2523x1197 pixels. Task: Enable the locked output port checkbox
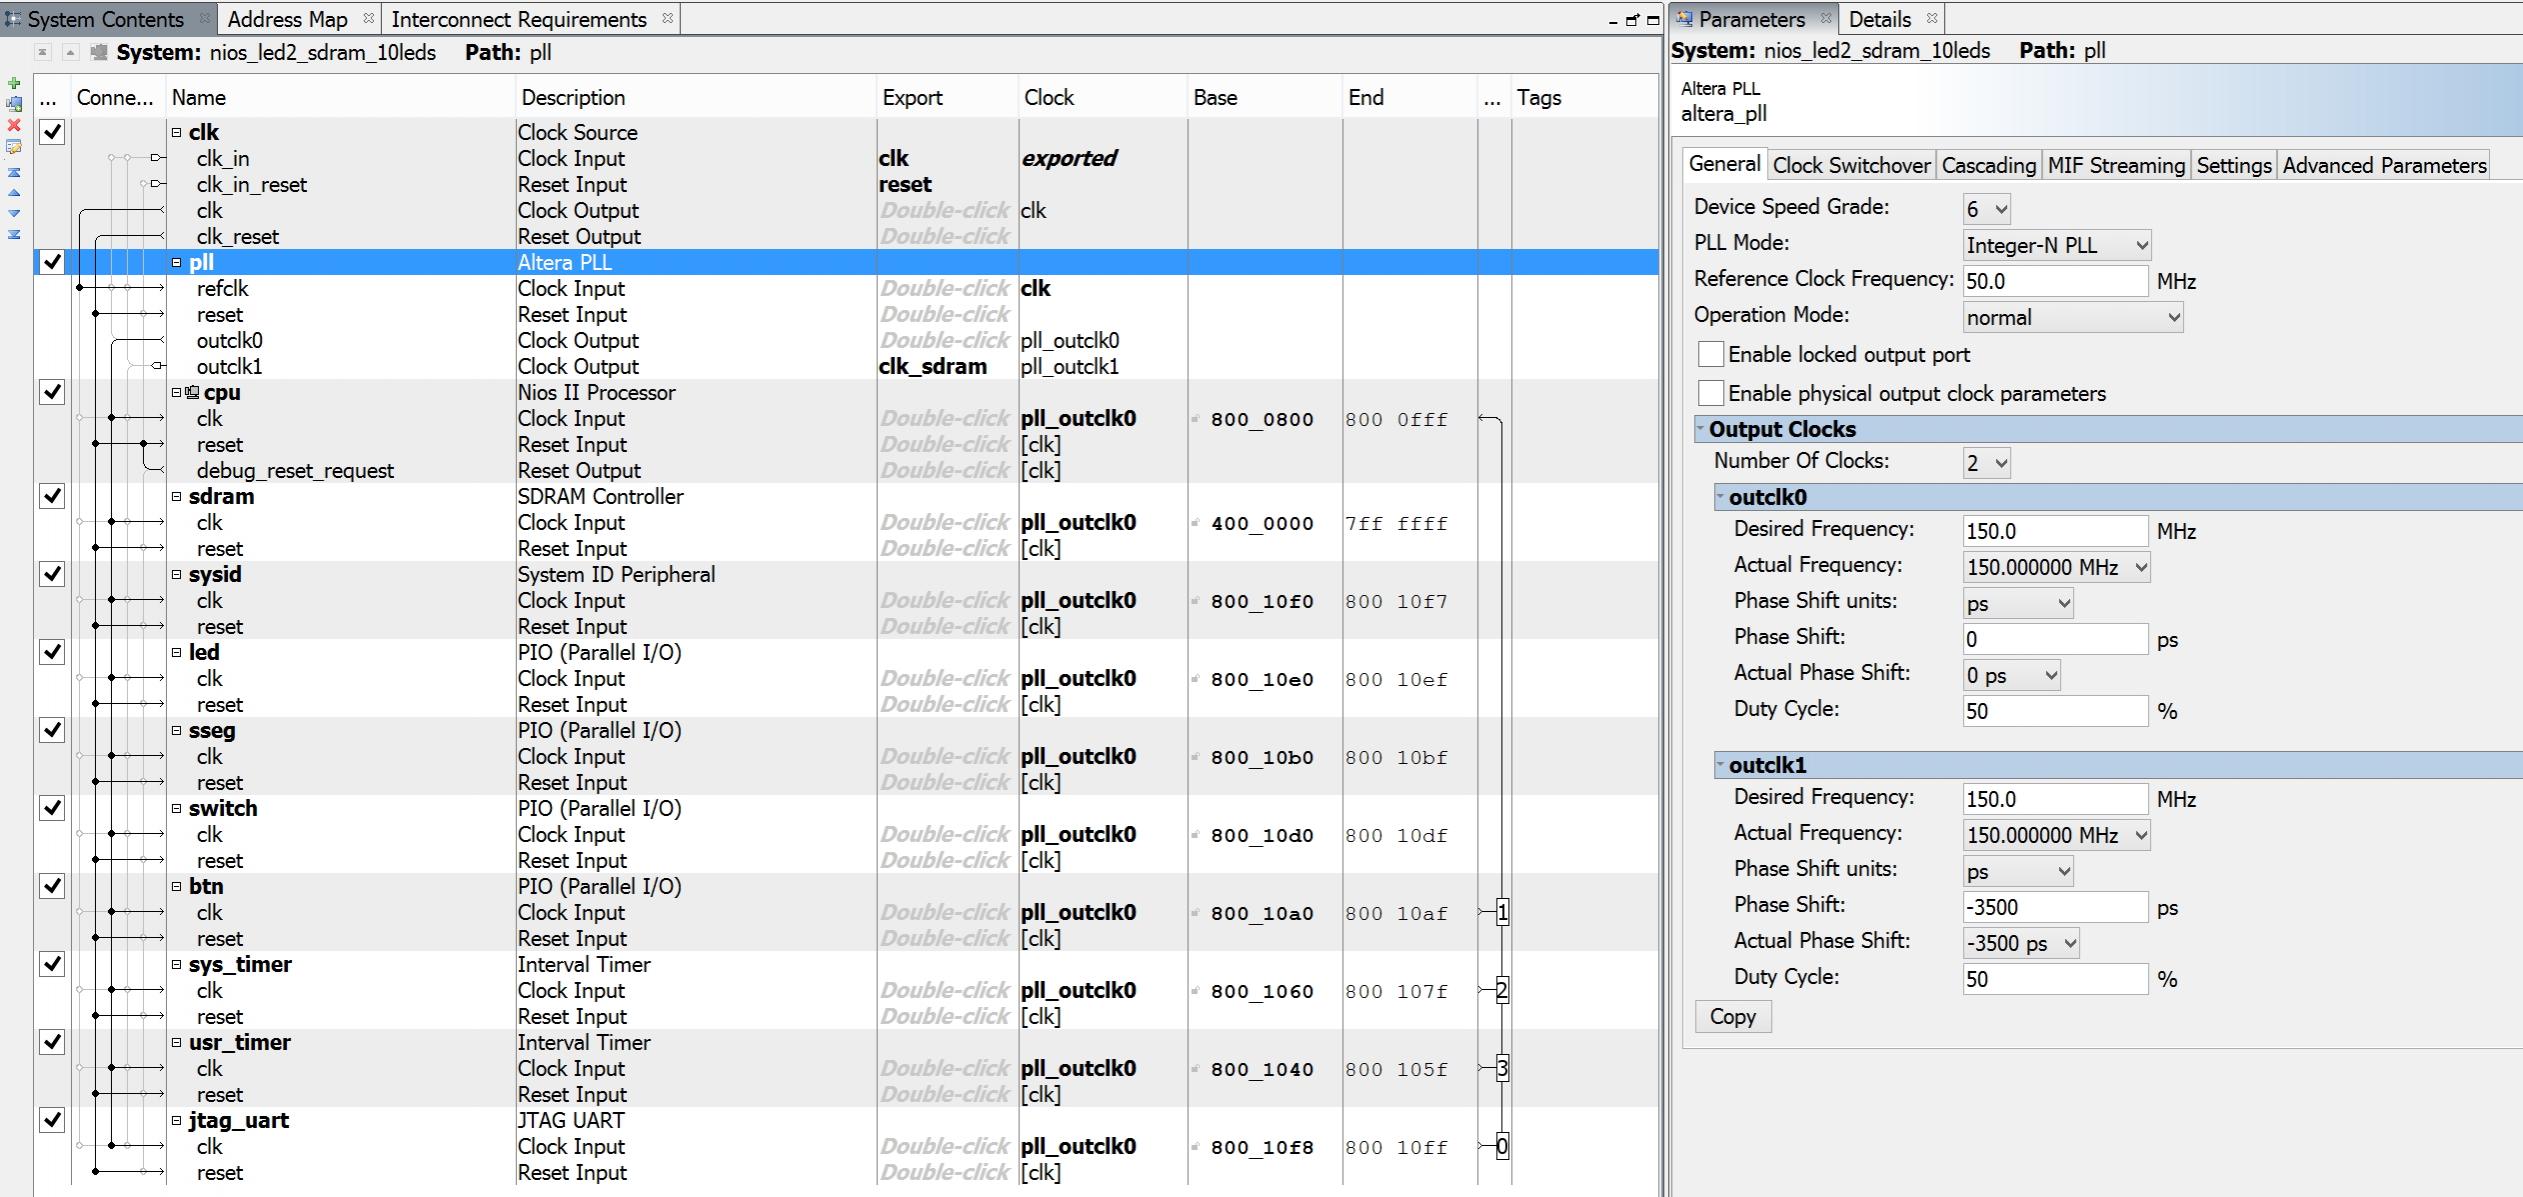pyautogui.click(x=1711, y=355)
